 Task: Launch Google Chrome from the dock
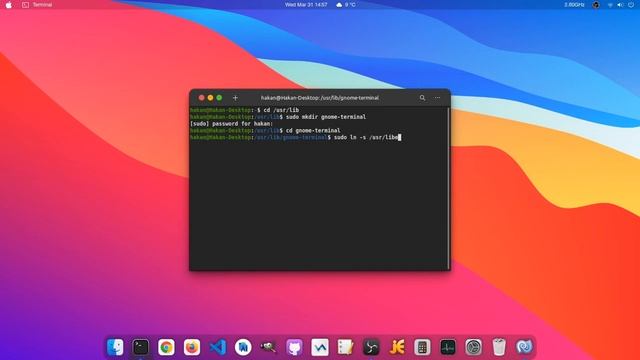click(166, 347)
